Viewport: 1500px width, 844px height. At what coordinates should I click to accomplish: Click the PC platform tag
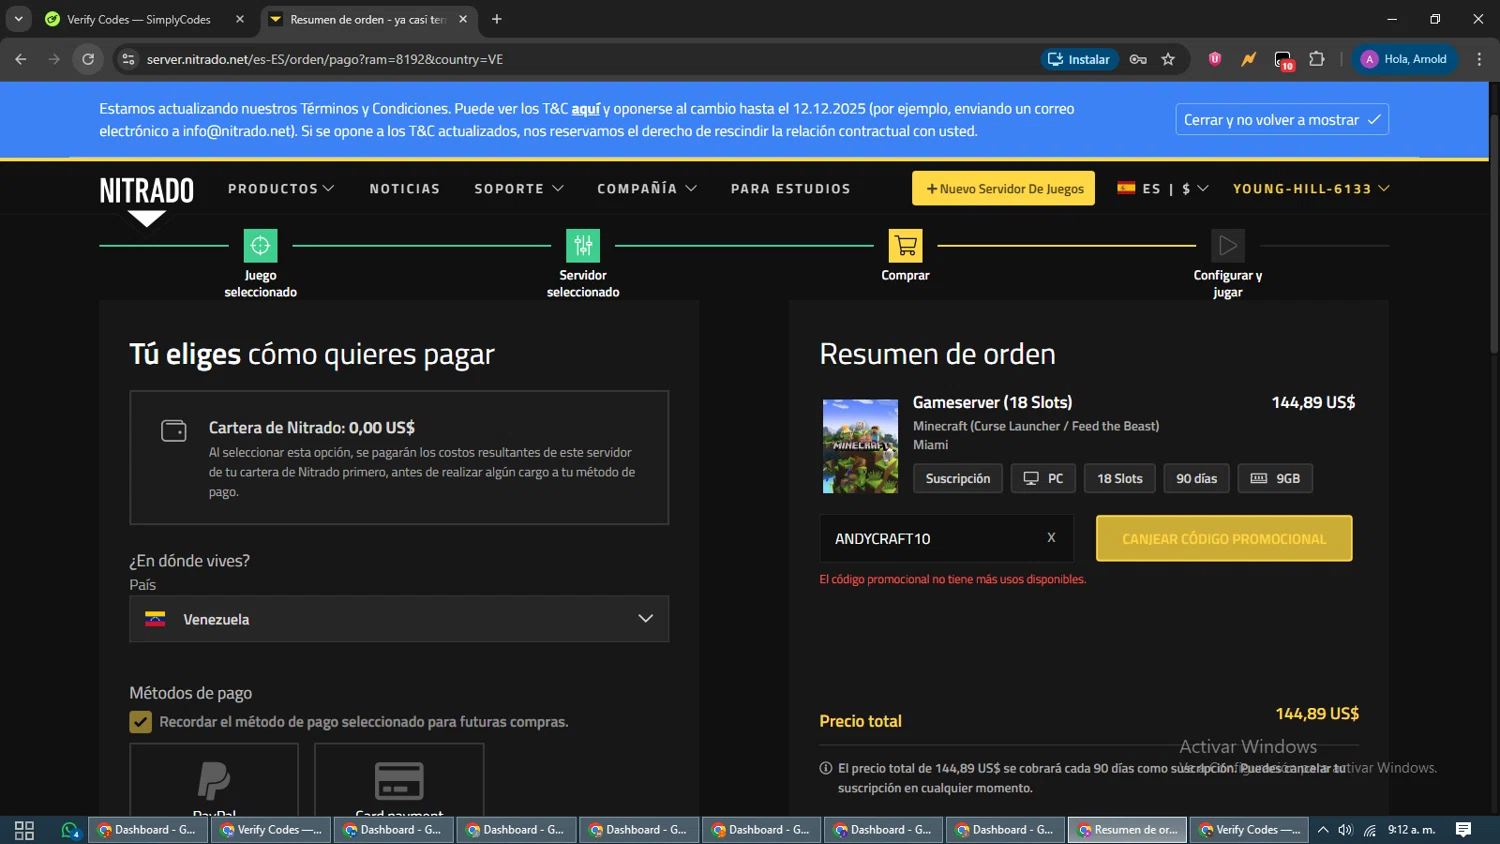coord(1043,478)
